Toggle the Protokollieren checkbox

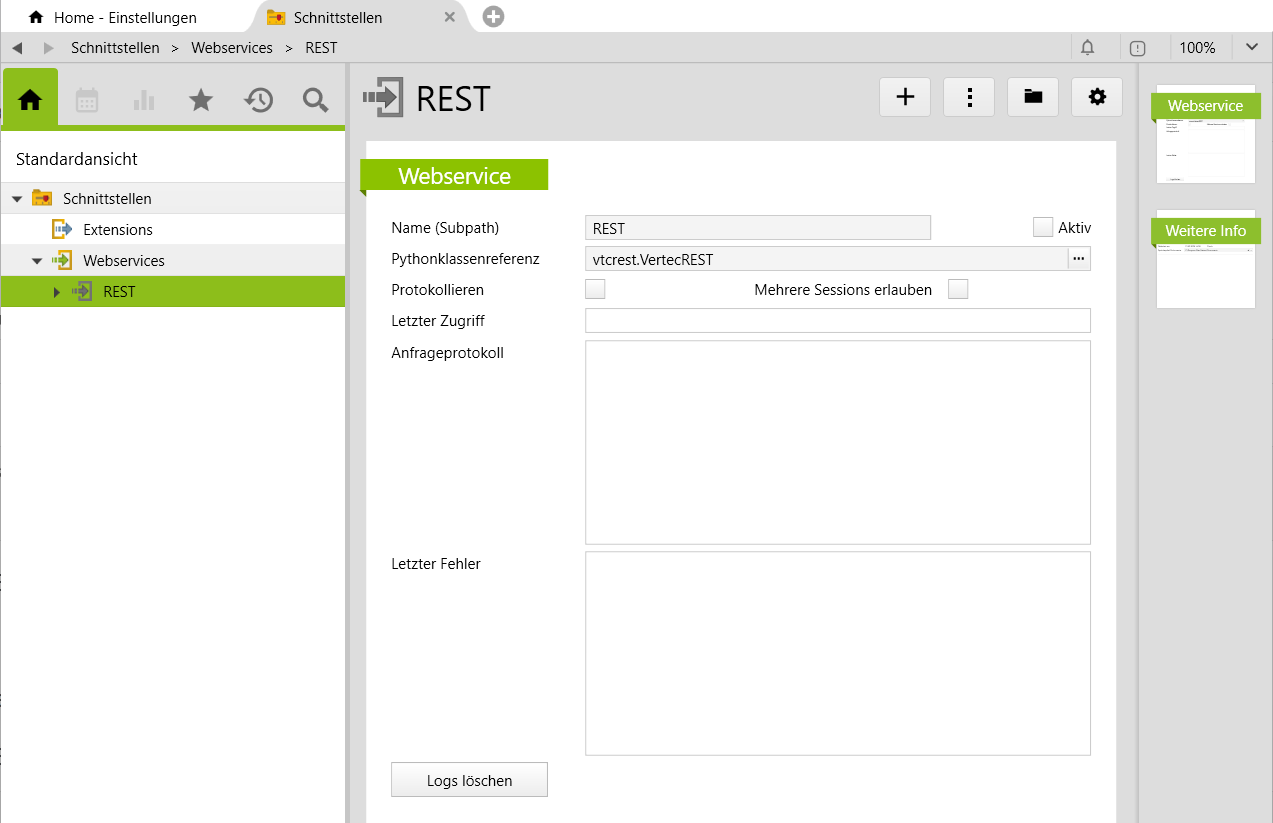tap(595, 290)
